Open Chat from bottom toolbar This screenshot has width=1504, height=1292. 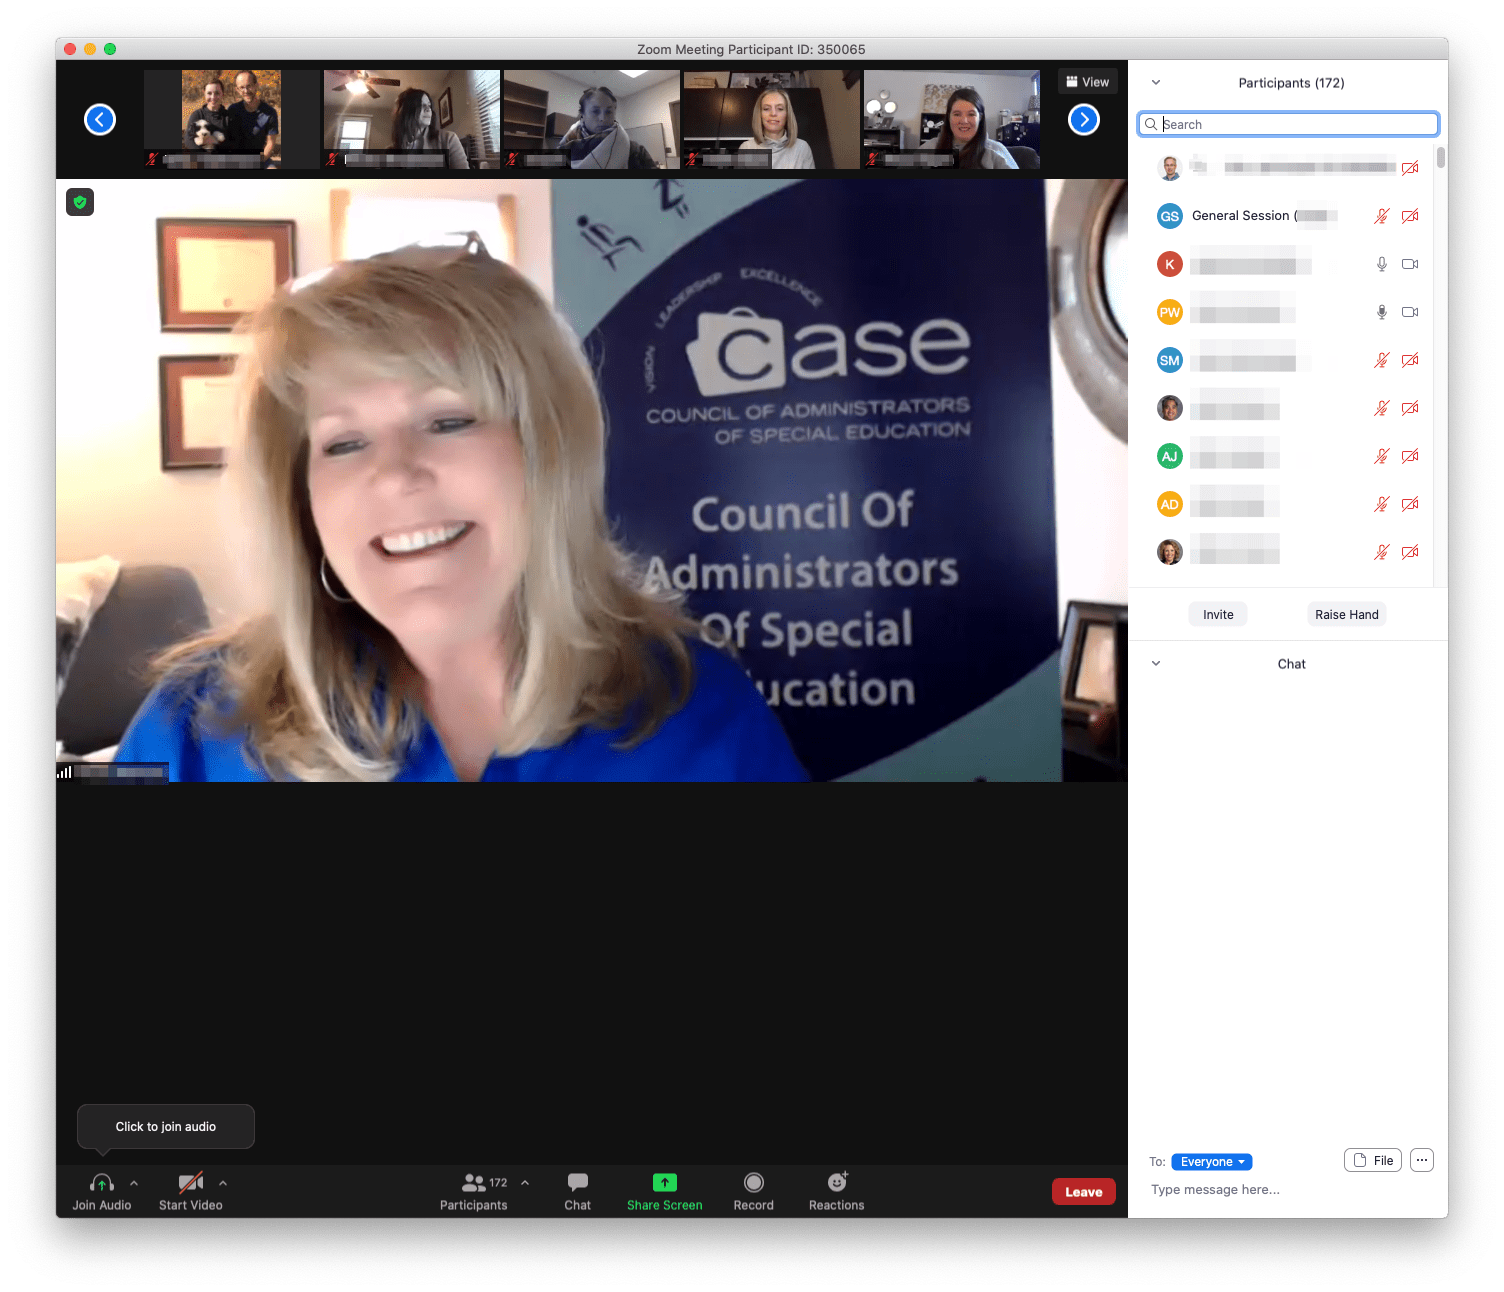pos(577,1191)
